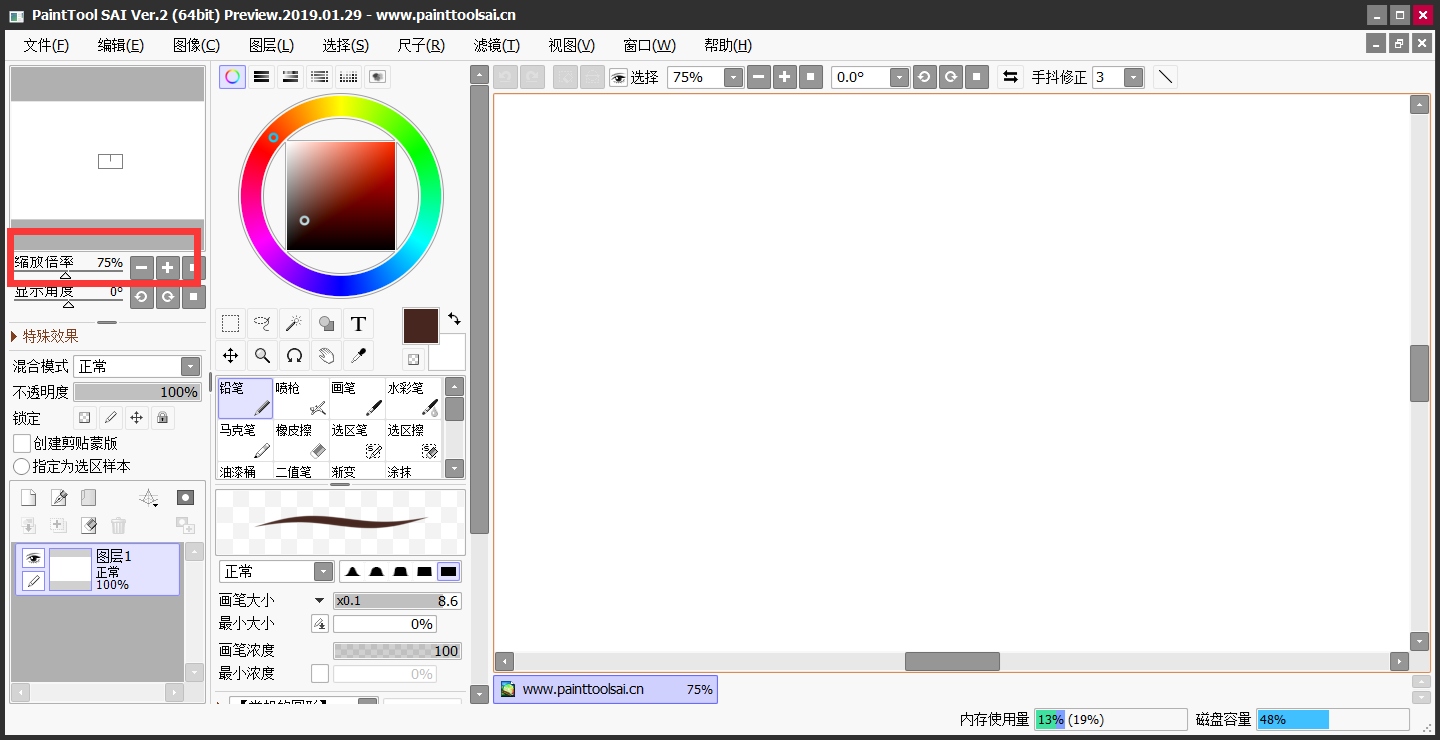Select the rectangular selection tool
1440x740 pixels.
(231, 324)
